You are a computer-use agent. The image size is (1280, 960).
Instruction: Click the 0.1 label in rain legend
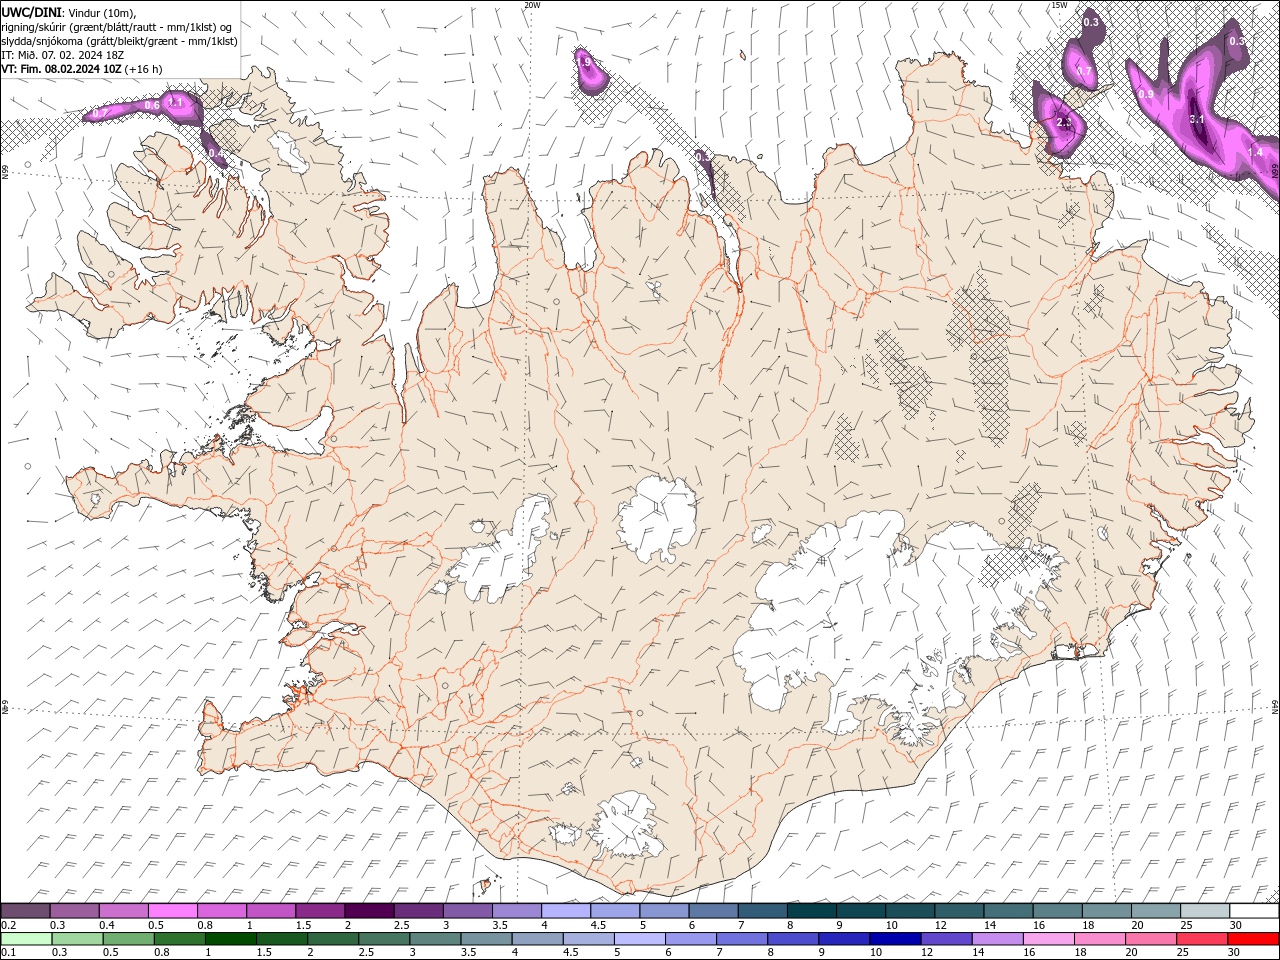click(9, 952)
